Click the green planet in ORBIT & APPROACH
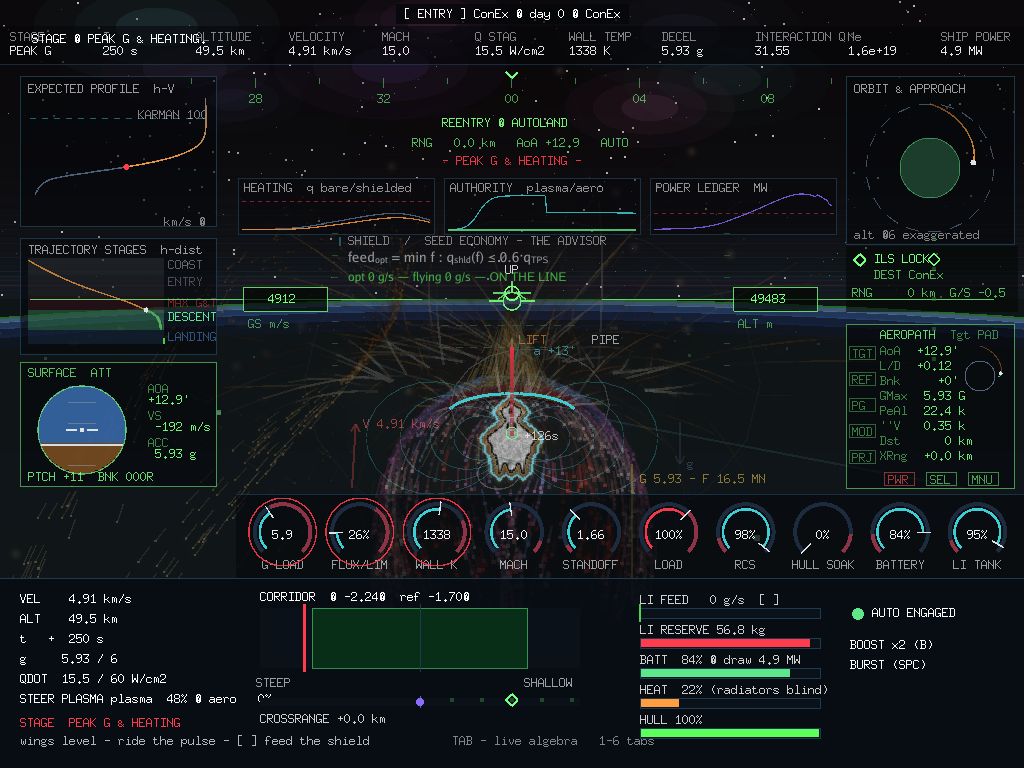Screen dimensions: 1024x768 (929, 168)
